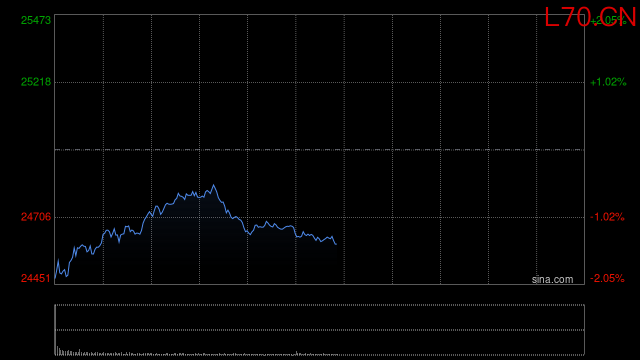Select the +1.02% percentage label

tap(608, 82)
